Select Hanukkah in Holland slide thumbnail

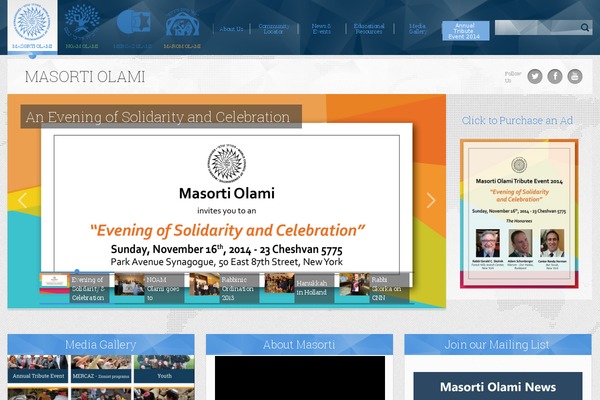[299, 288]
